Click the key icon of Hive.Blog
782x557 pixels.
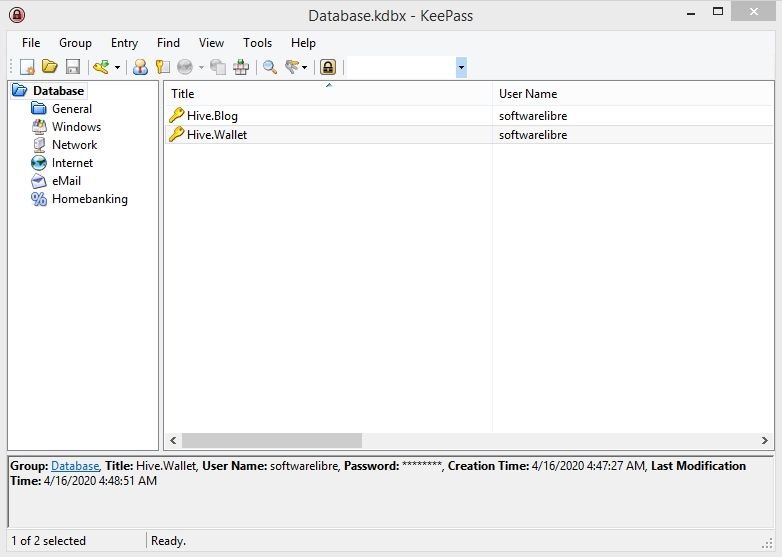click(x=177, y=115)
